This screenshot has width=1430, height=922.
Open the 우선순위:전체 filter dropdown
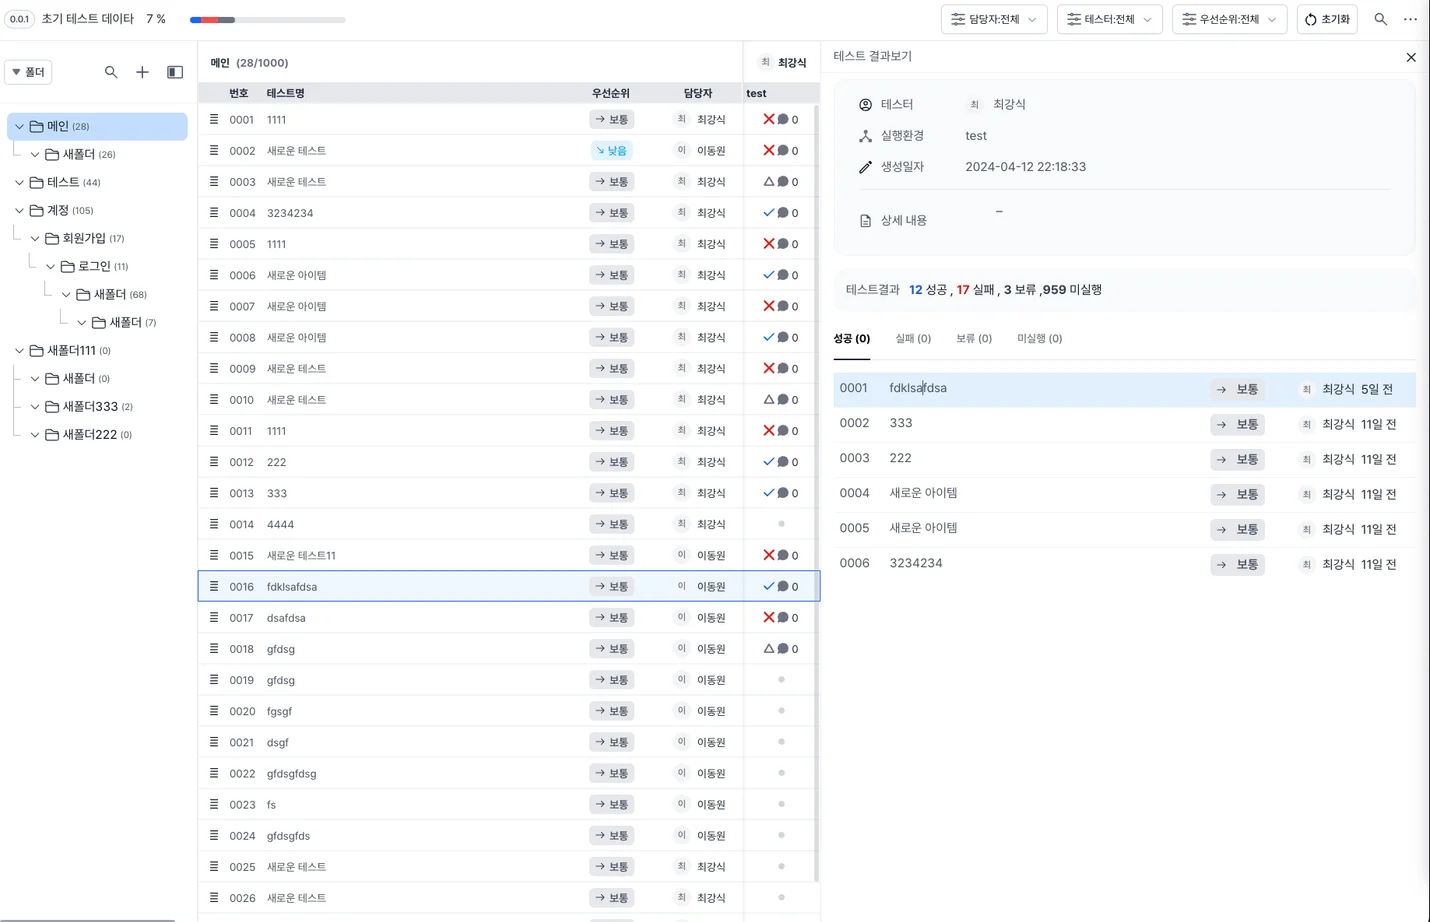pyautogui.click(x=1229, y=19)
